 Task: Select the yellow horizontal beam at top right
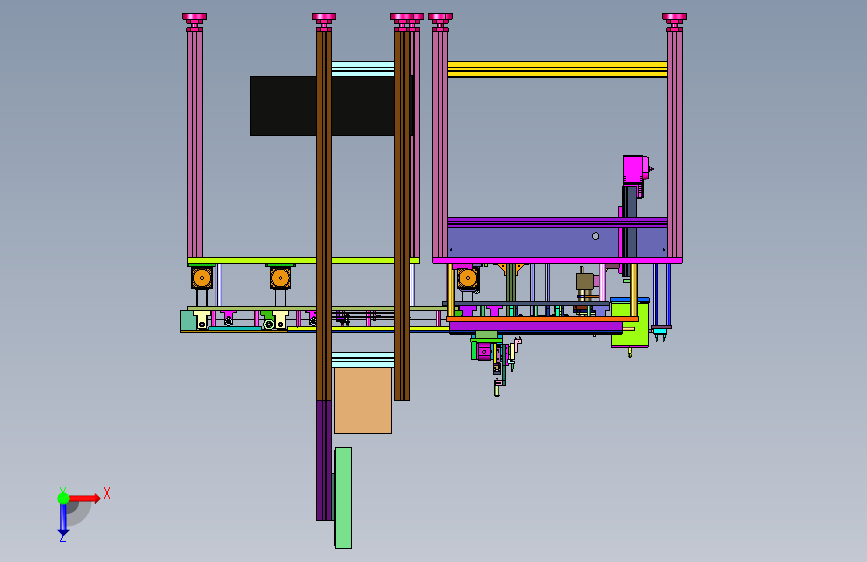click(557, 69)
